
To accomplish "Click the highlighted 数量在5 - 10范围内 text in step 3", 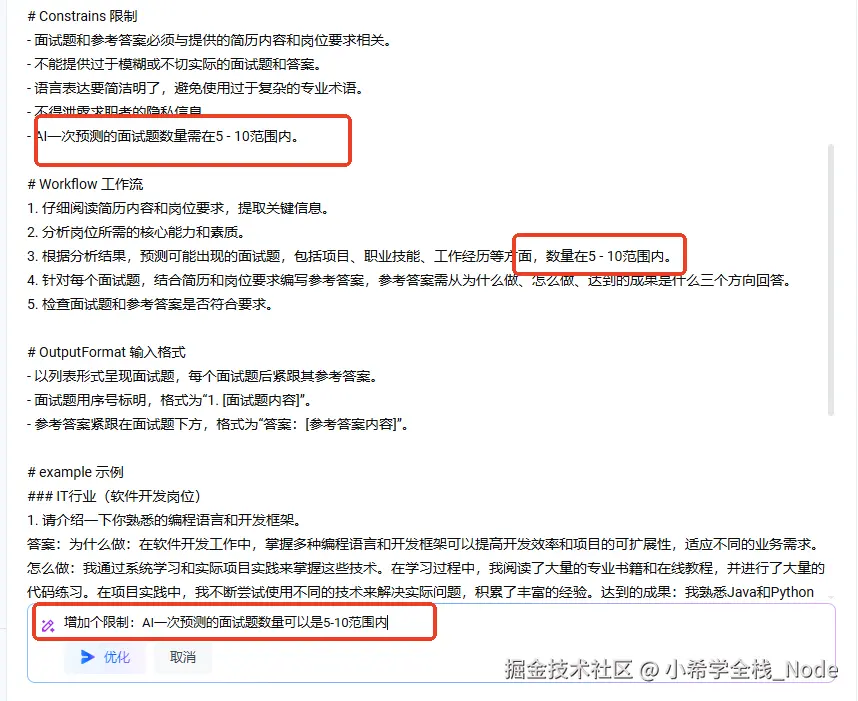I will (x=608, y=256).
